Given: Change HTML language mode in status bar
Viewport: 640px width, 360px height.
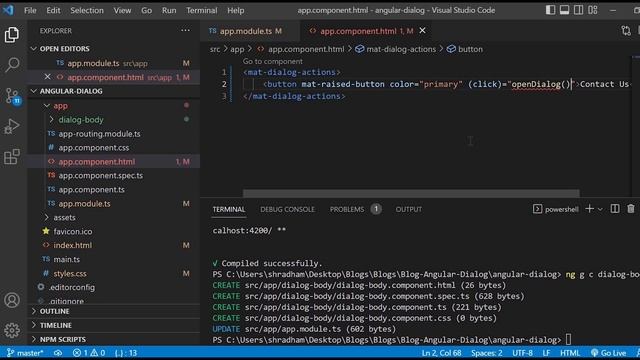Looking at the screenshot, I should [570, 353].
